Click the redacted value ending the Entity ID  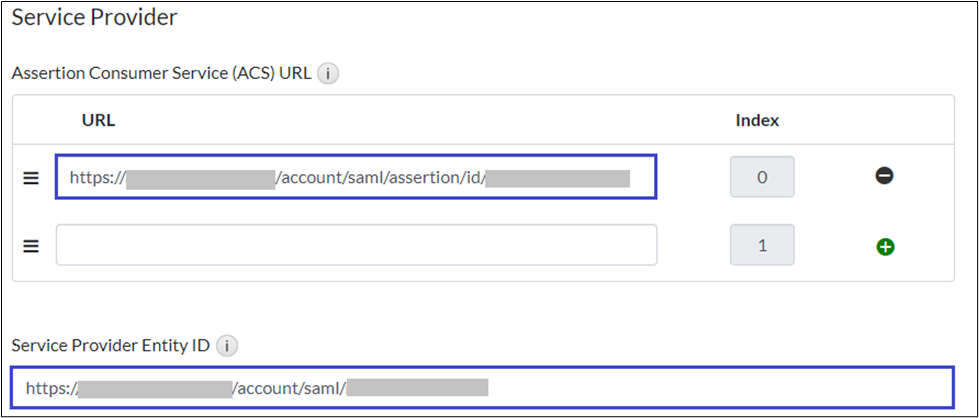417,388
